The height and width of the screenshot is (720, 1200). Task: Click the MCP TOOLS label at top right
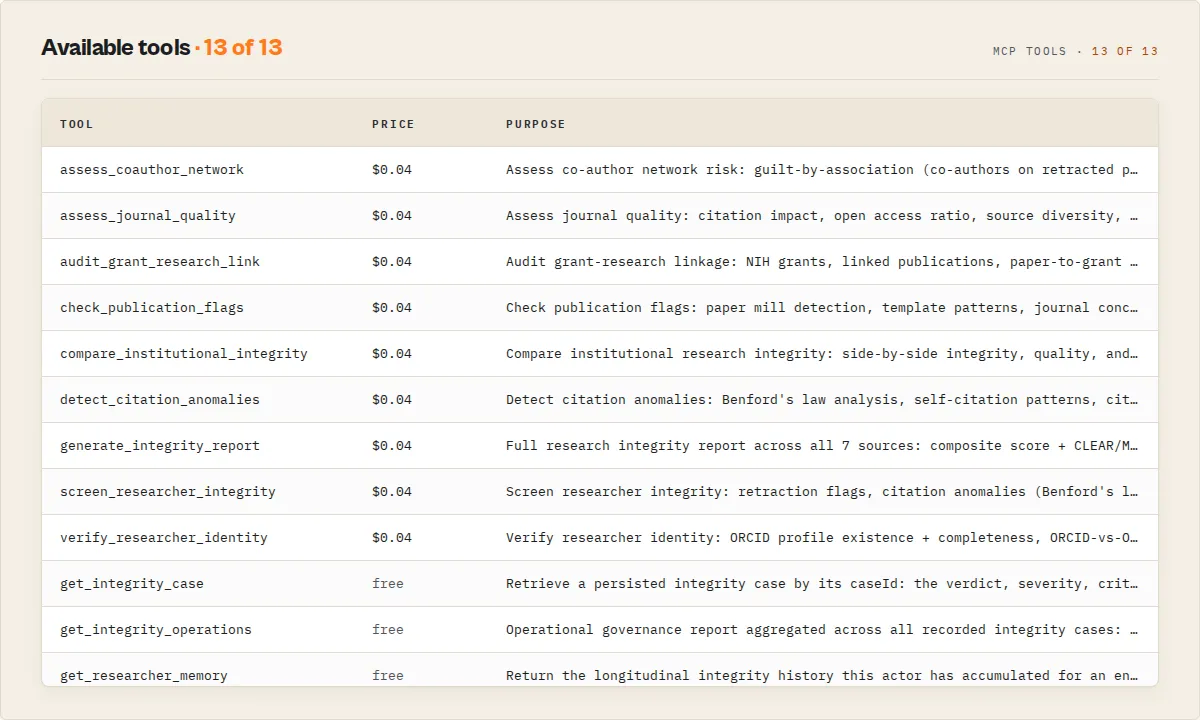click(1030, 51)
